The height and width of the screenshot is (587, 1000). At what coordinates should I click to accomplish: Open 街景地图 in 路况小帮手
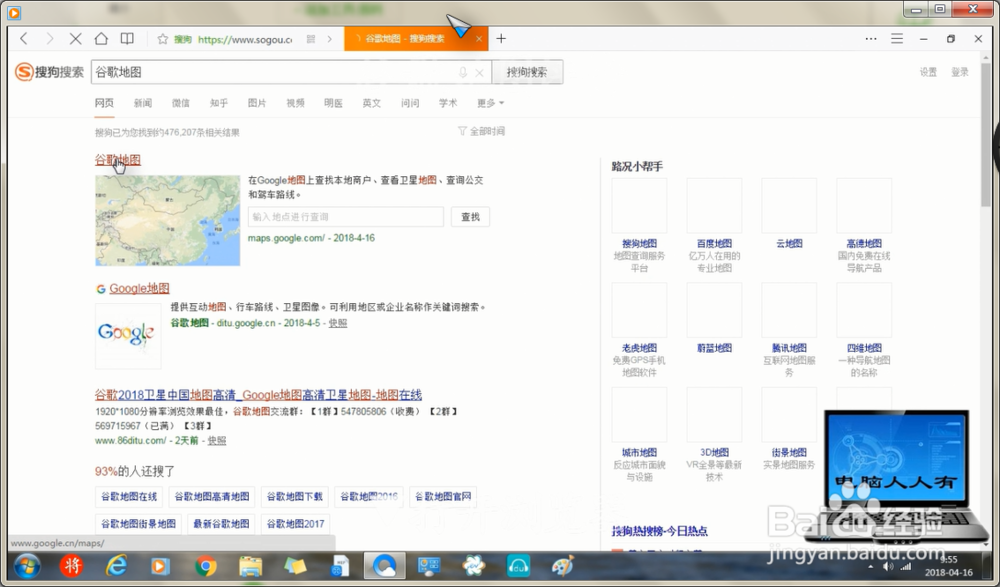(x=789, y=452)
